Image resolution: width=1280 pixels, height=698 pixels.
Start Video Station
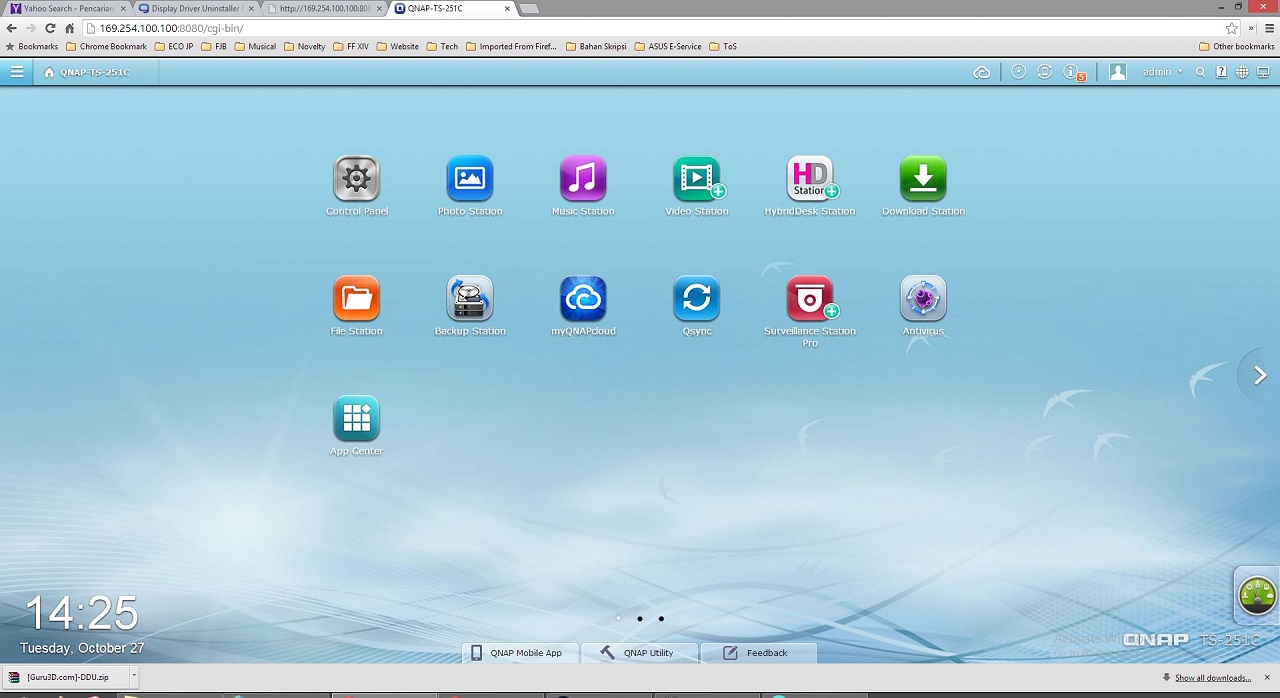[x=696, y=178]
